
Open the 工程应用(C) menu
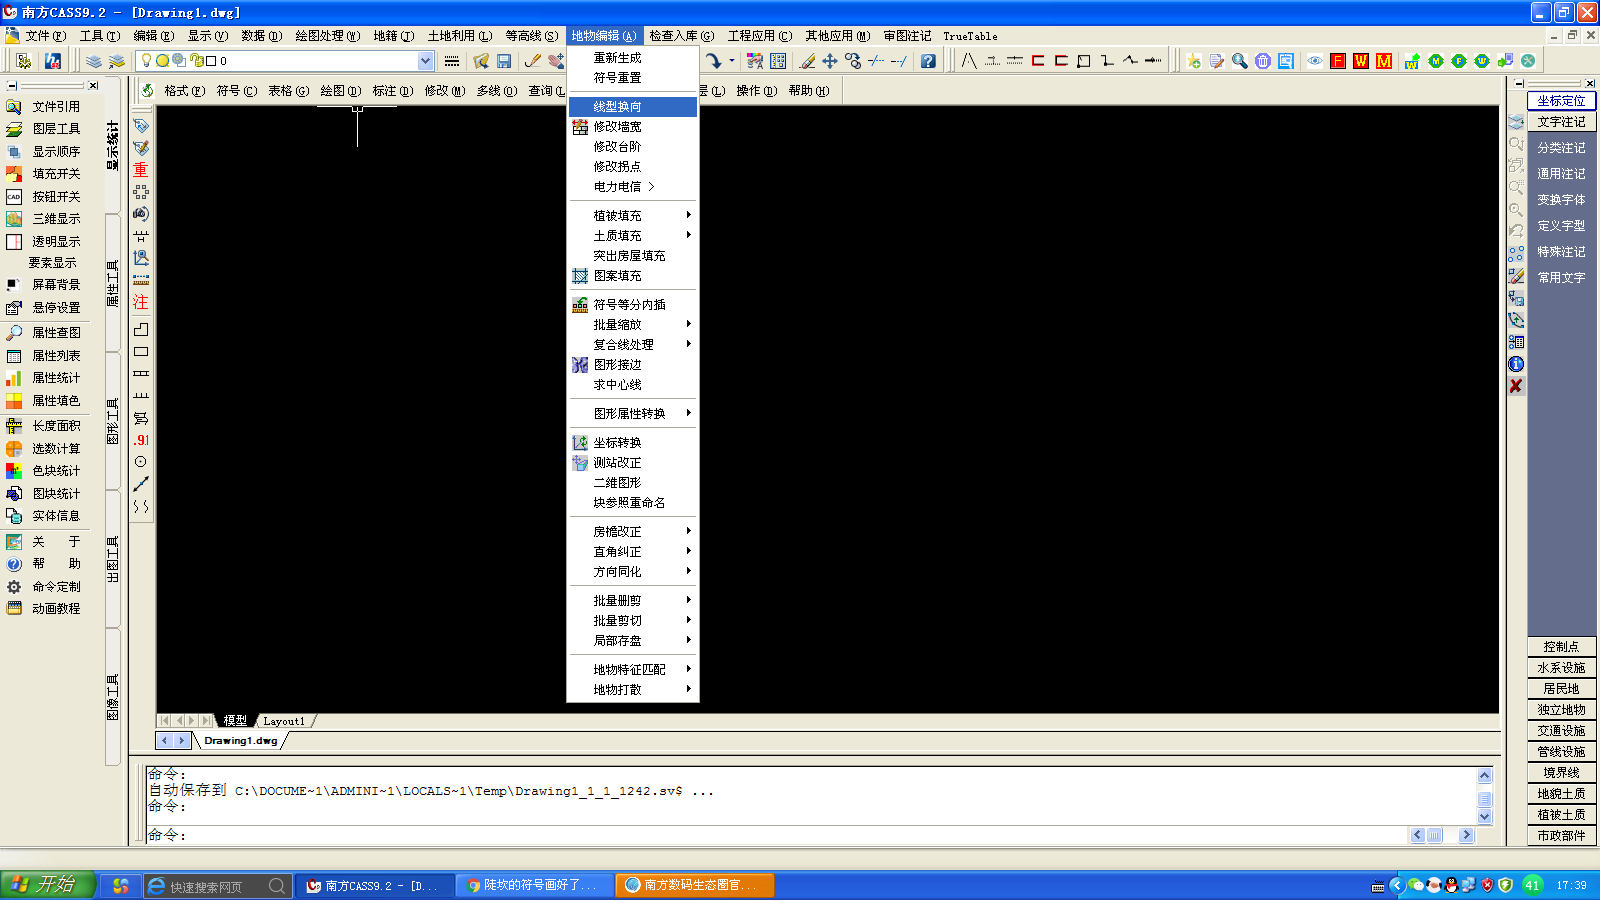click(759, 36)
